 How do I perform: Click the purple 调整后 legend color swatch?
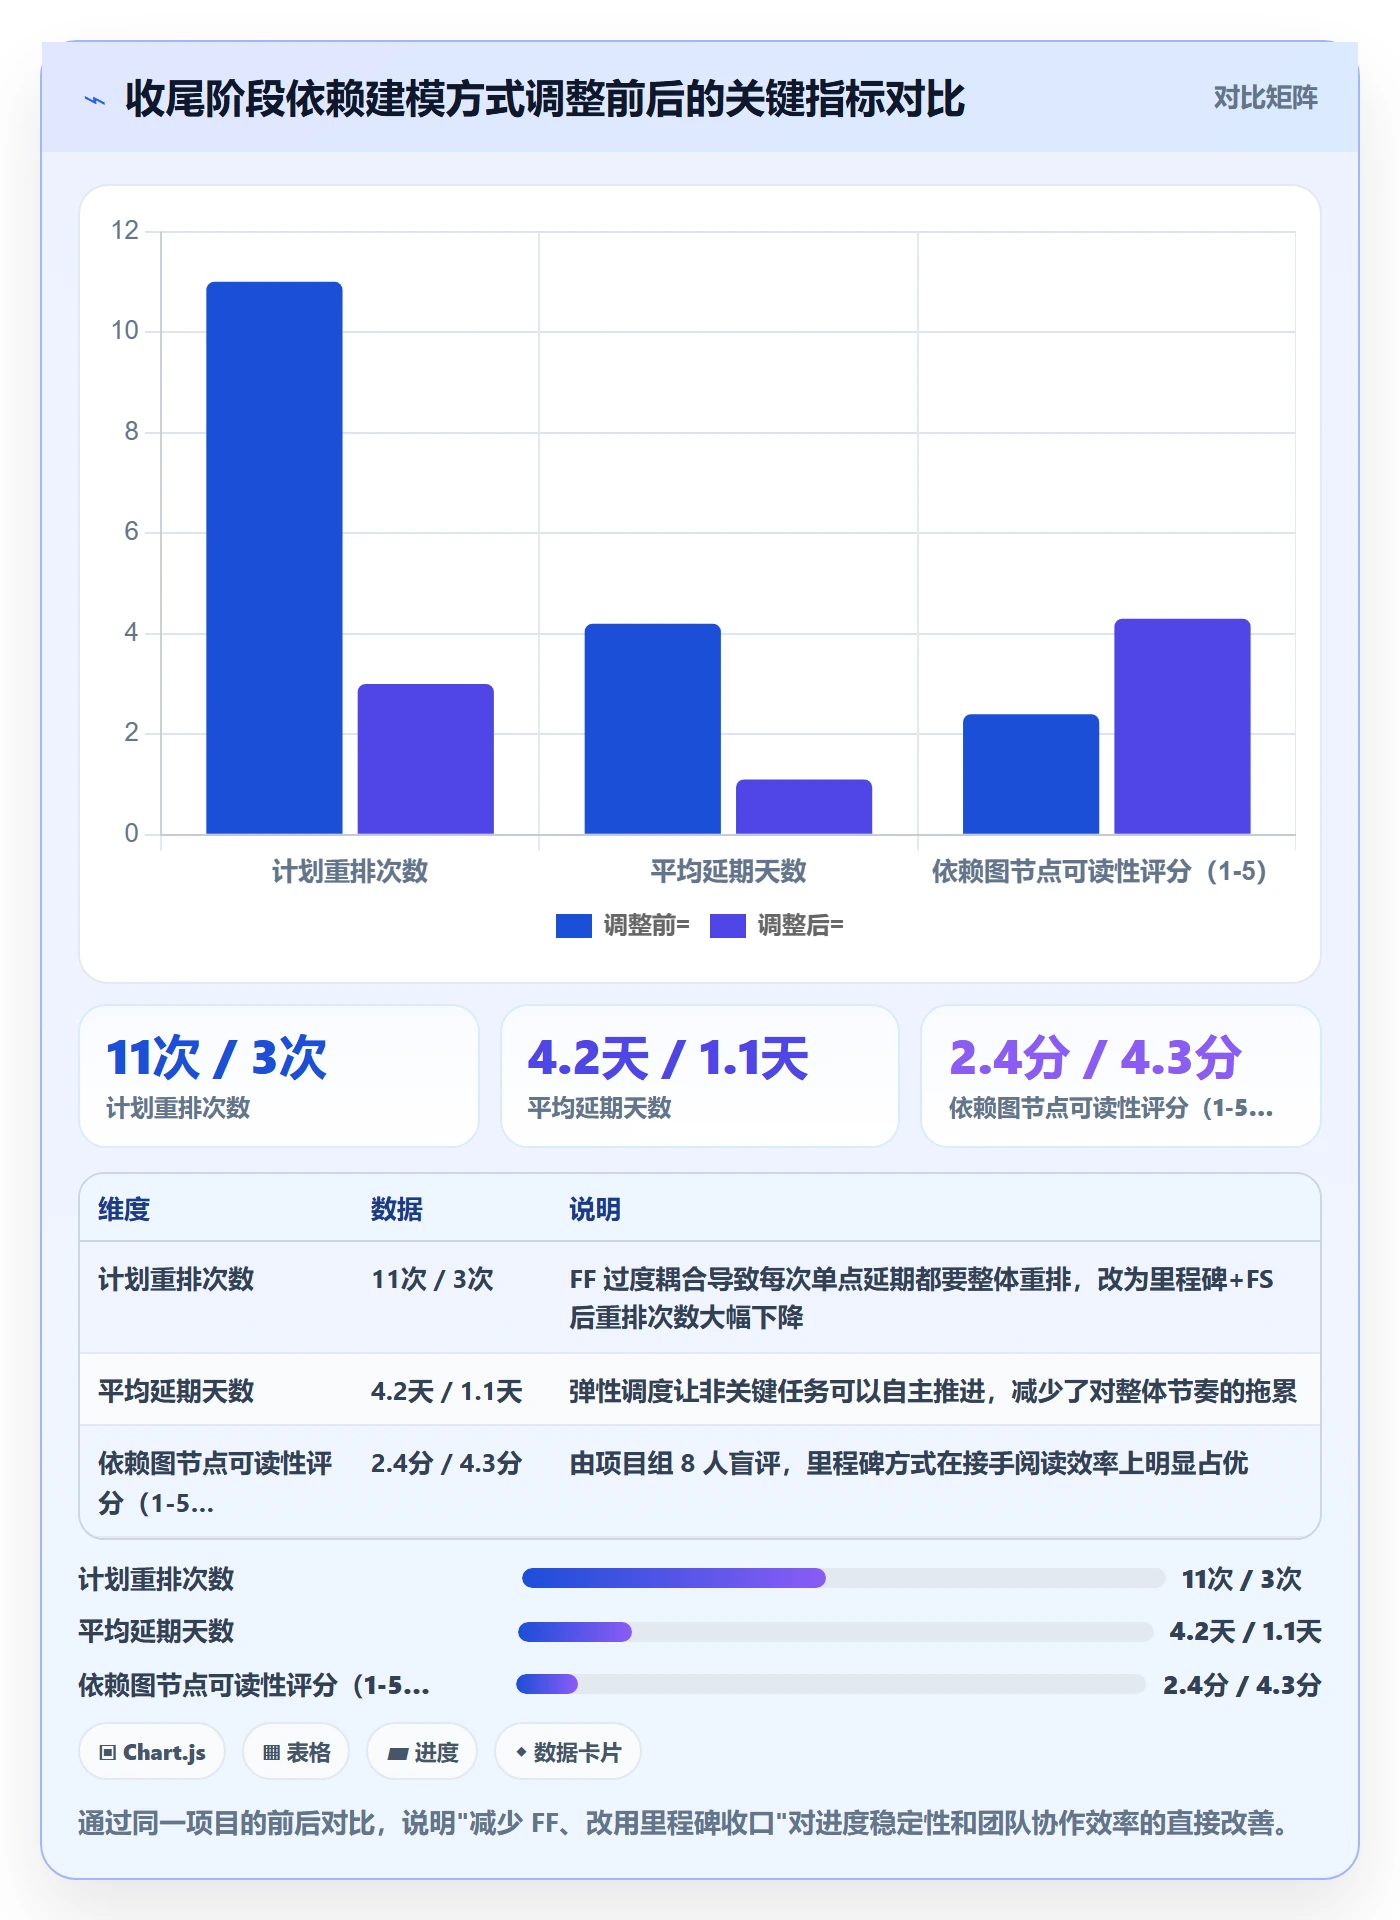click(x=728, y=926)
